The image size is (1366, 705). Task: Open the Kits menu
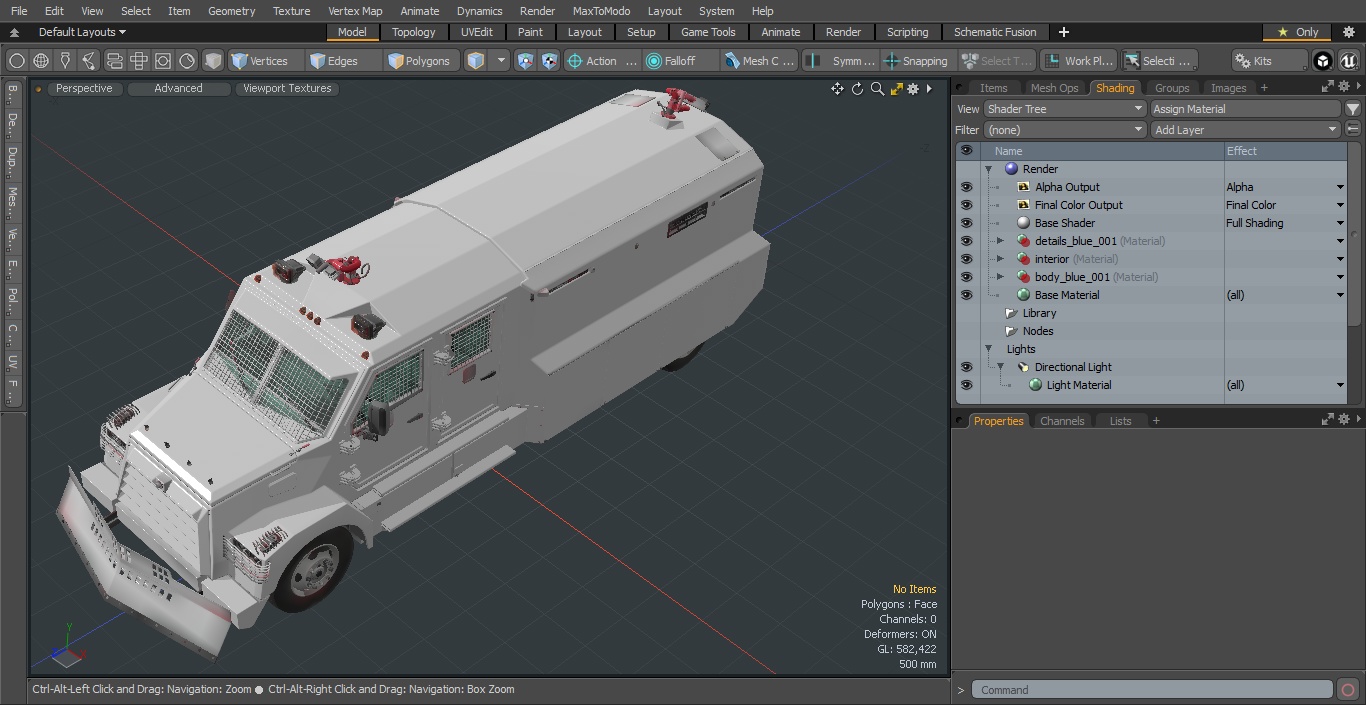1268,61
